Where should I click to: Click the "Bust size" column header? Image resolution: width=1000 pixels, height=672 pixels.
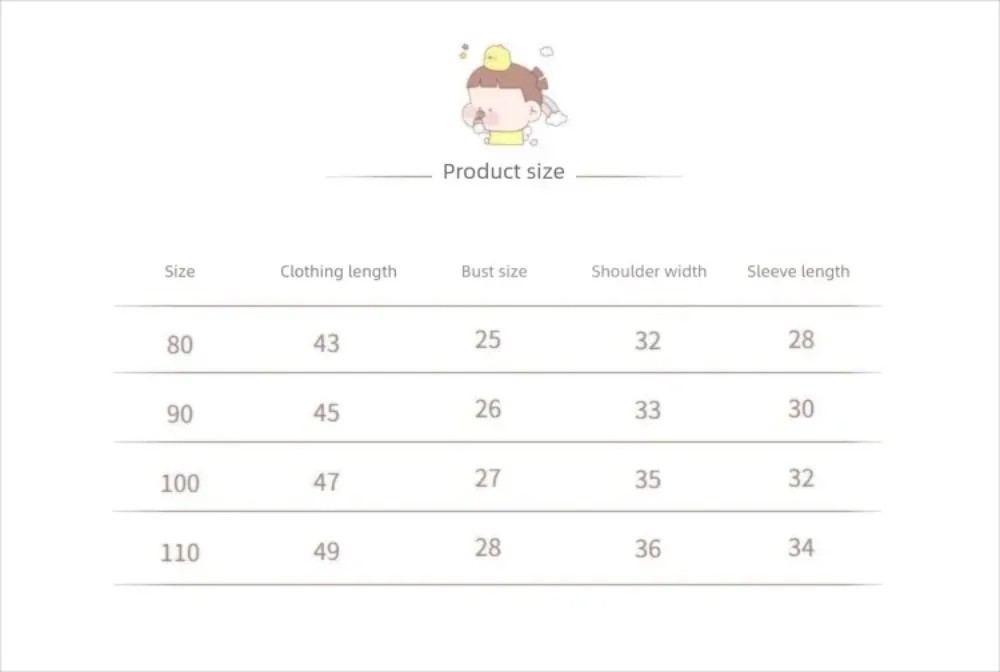click(494, 272)
